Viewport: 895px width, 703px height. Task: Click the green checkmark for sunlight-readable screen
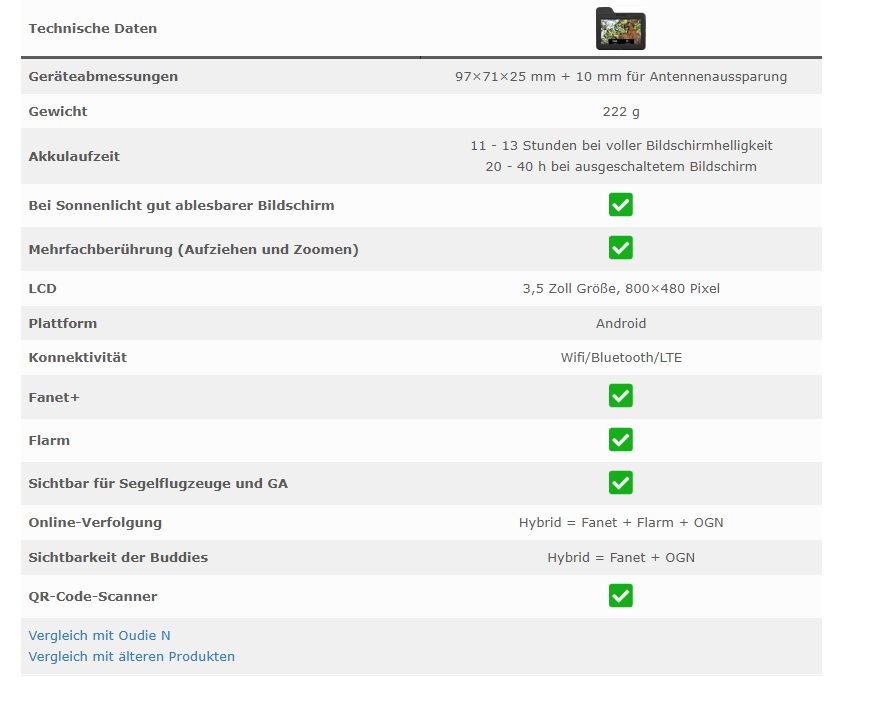point(620,205)
